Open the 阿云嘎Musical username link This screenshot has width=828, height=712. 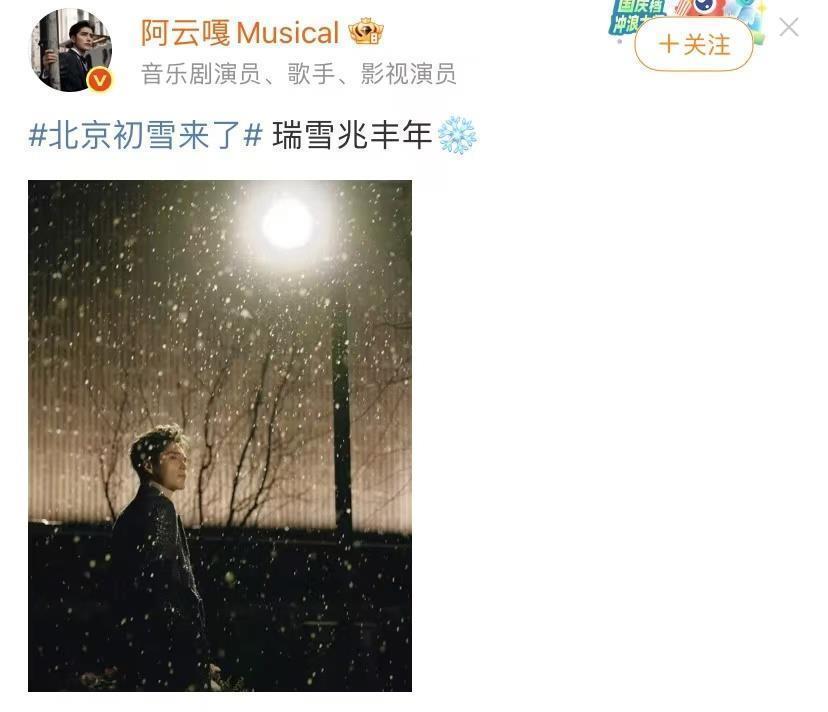click(240, 33)
